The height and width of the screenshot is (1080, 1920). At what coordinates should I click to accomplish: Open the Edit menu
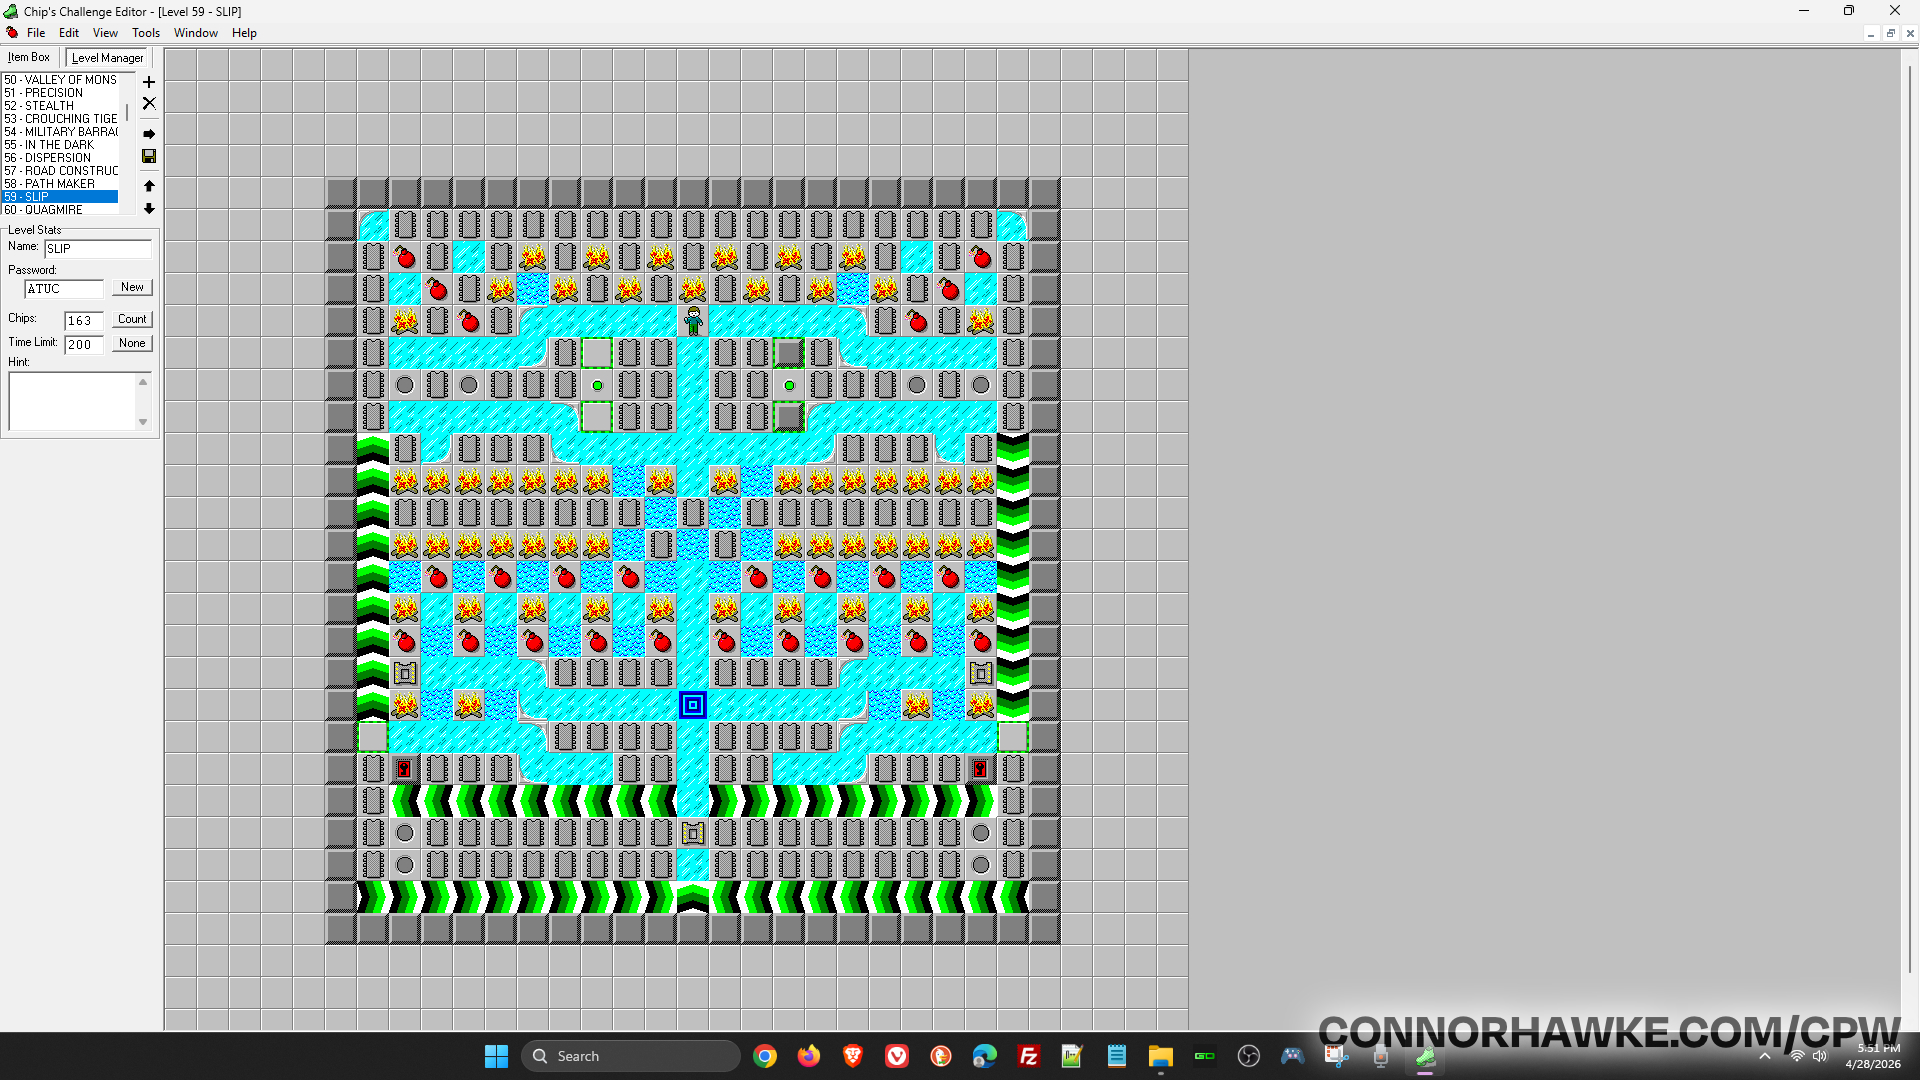point(69,33)
